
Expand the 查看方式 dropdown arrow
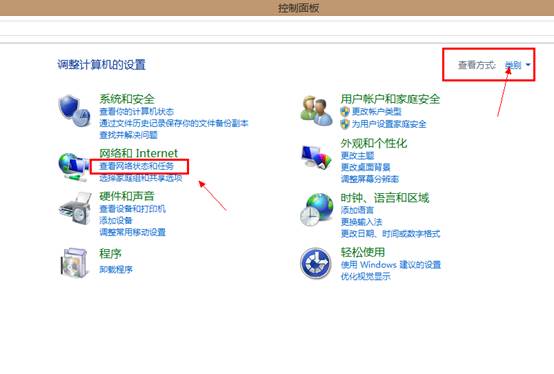pos(528,65)
